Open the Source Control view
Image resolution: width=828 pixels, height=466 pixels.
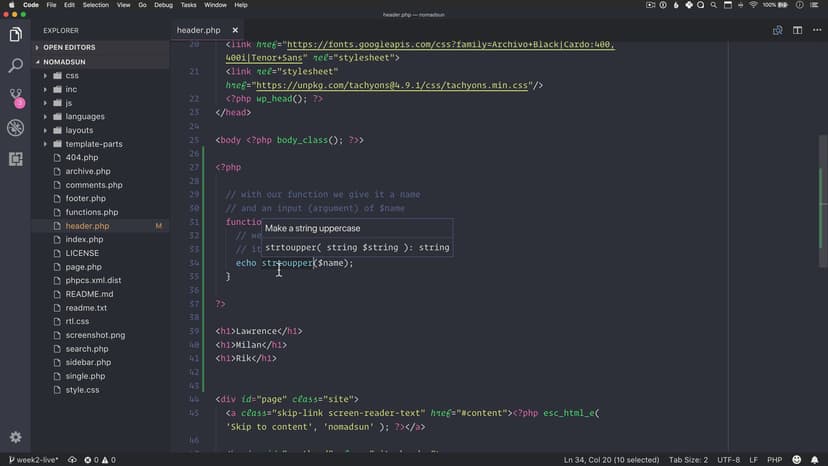tap(15, 97)
